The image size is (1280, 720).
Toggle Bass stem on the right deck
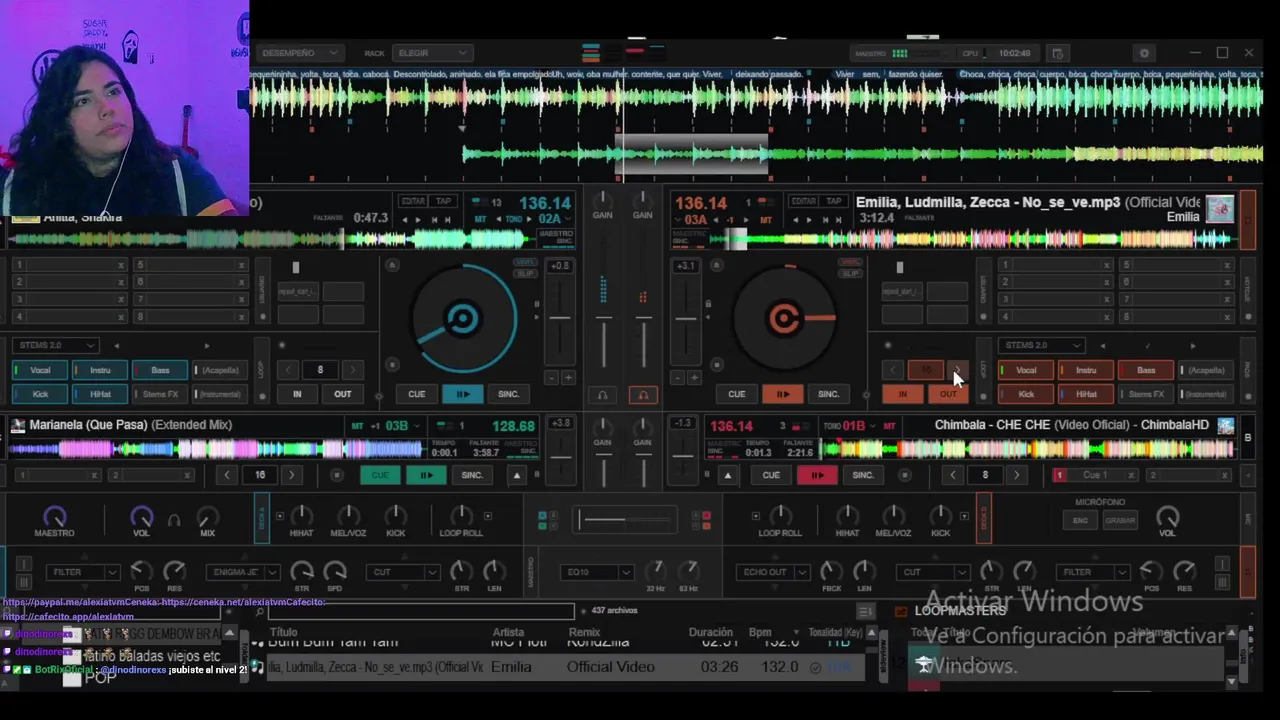pos(1146,370)
